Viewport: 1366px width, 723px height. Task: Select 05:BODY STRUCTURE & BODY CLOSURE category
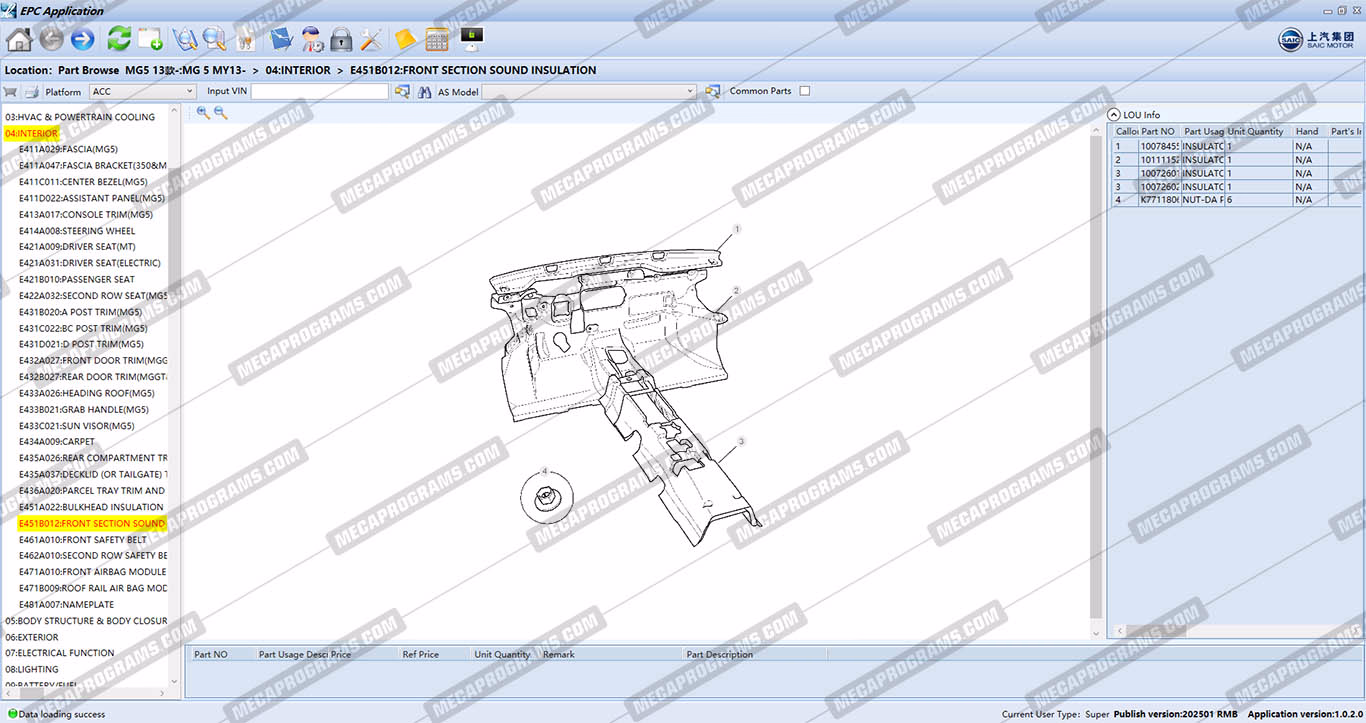click(86, 621)
